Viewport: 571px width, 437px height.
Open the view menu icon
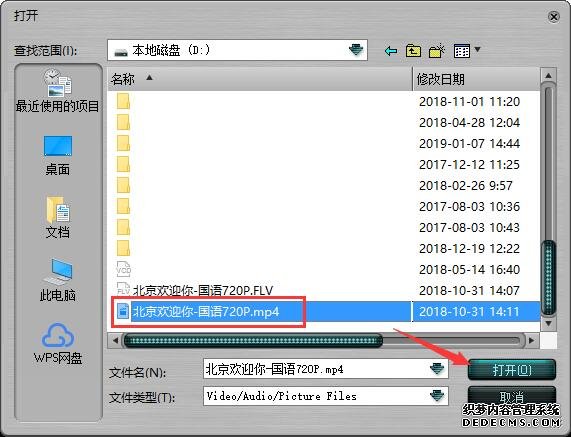click(467, 51)
